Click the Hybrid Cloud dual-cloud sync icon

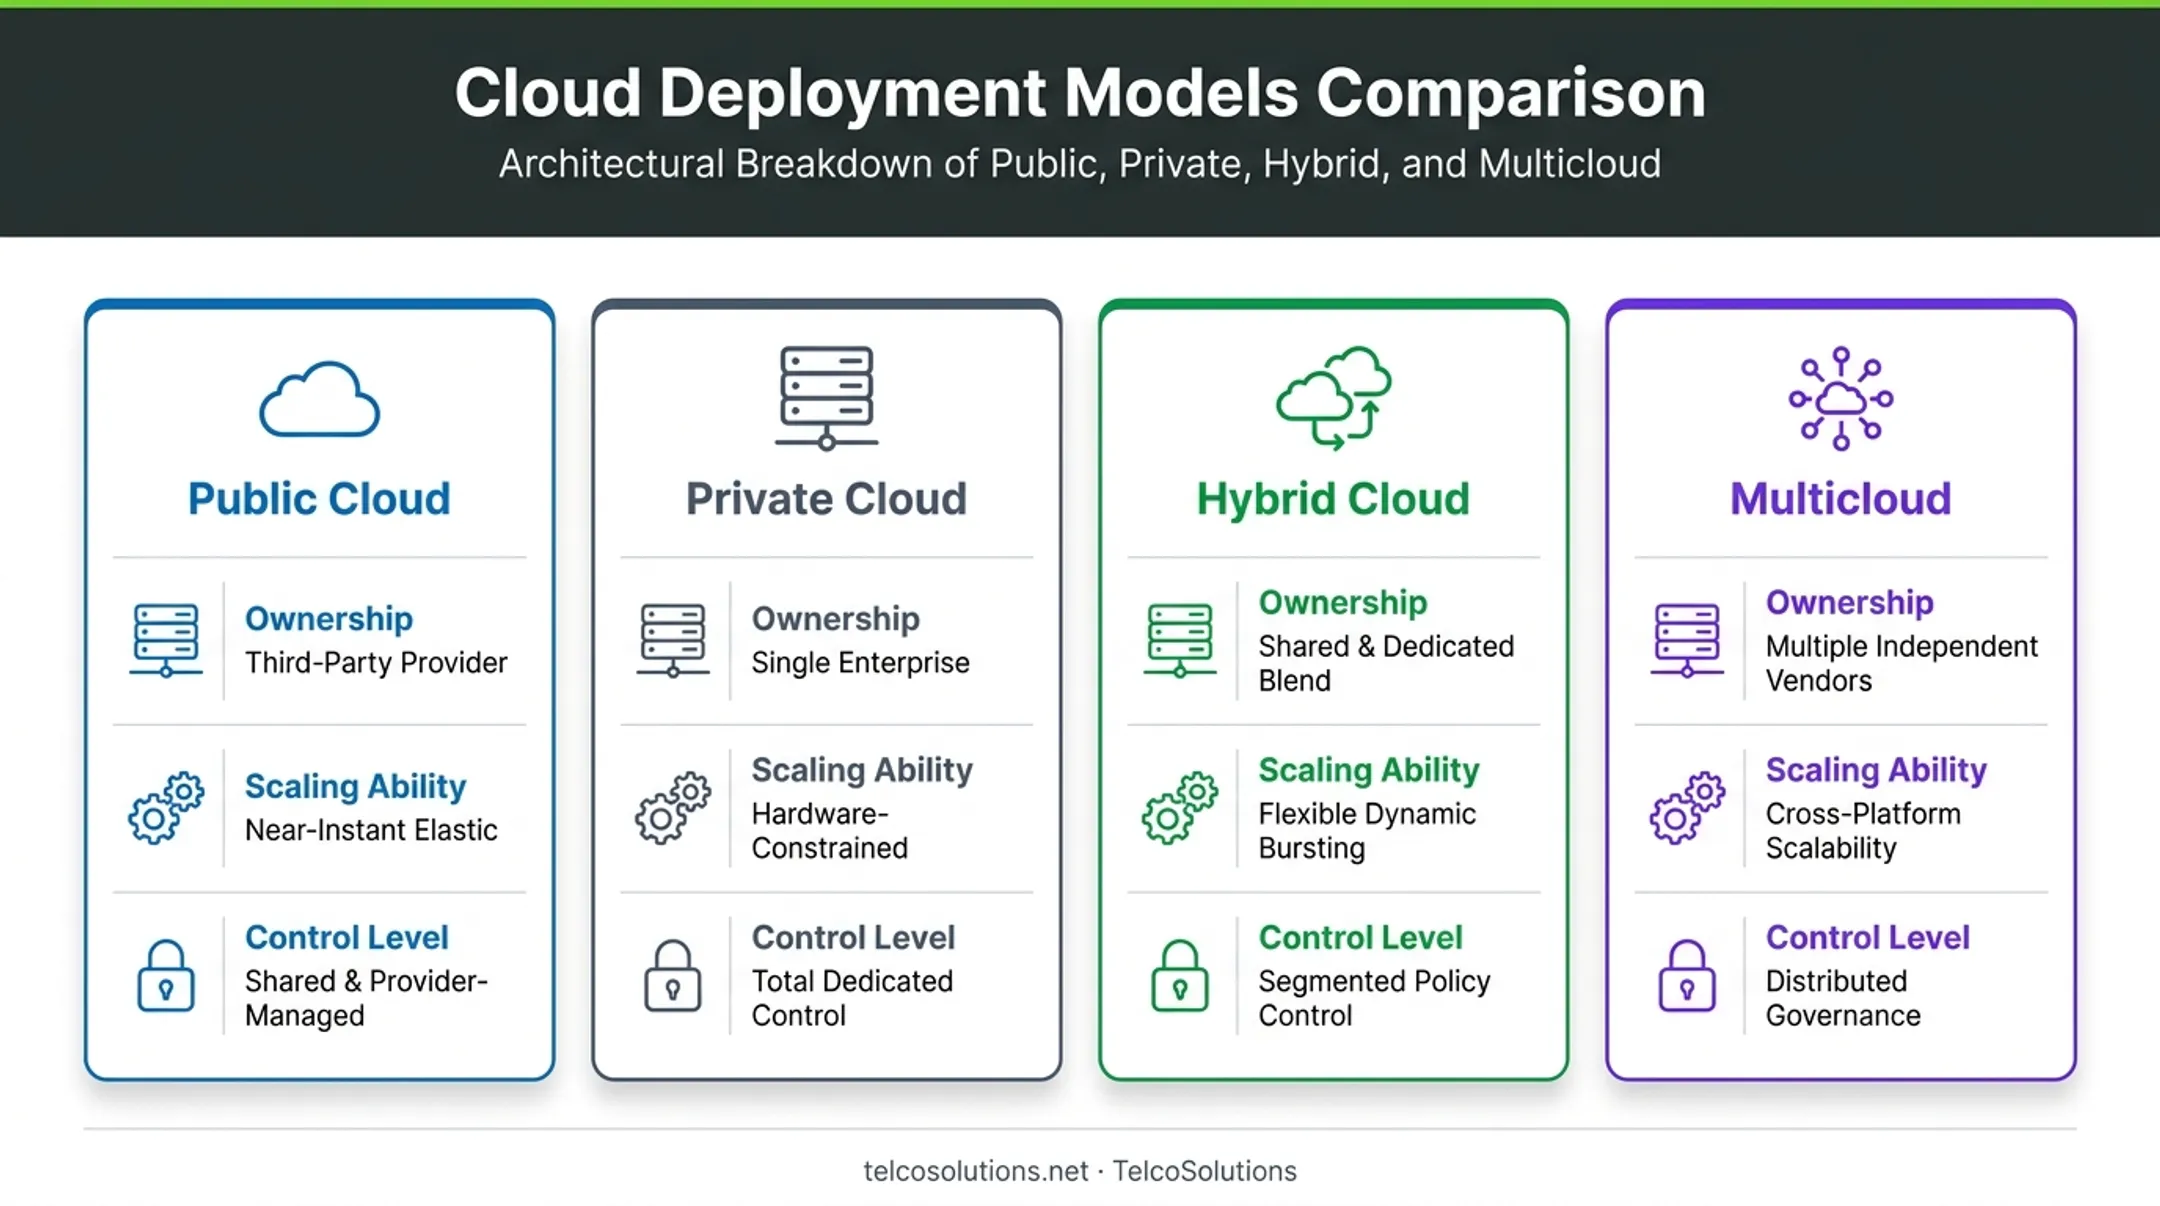tap(1334, 398)
